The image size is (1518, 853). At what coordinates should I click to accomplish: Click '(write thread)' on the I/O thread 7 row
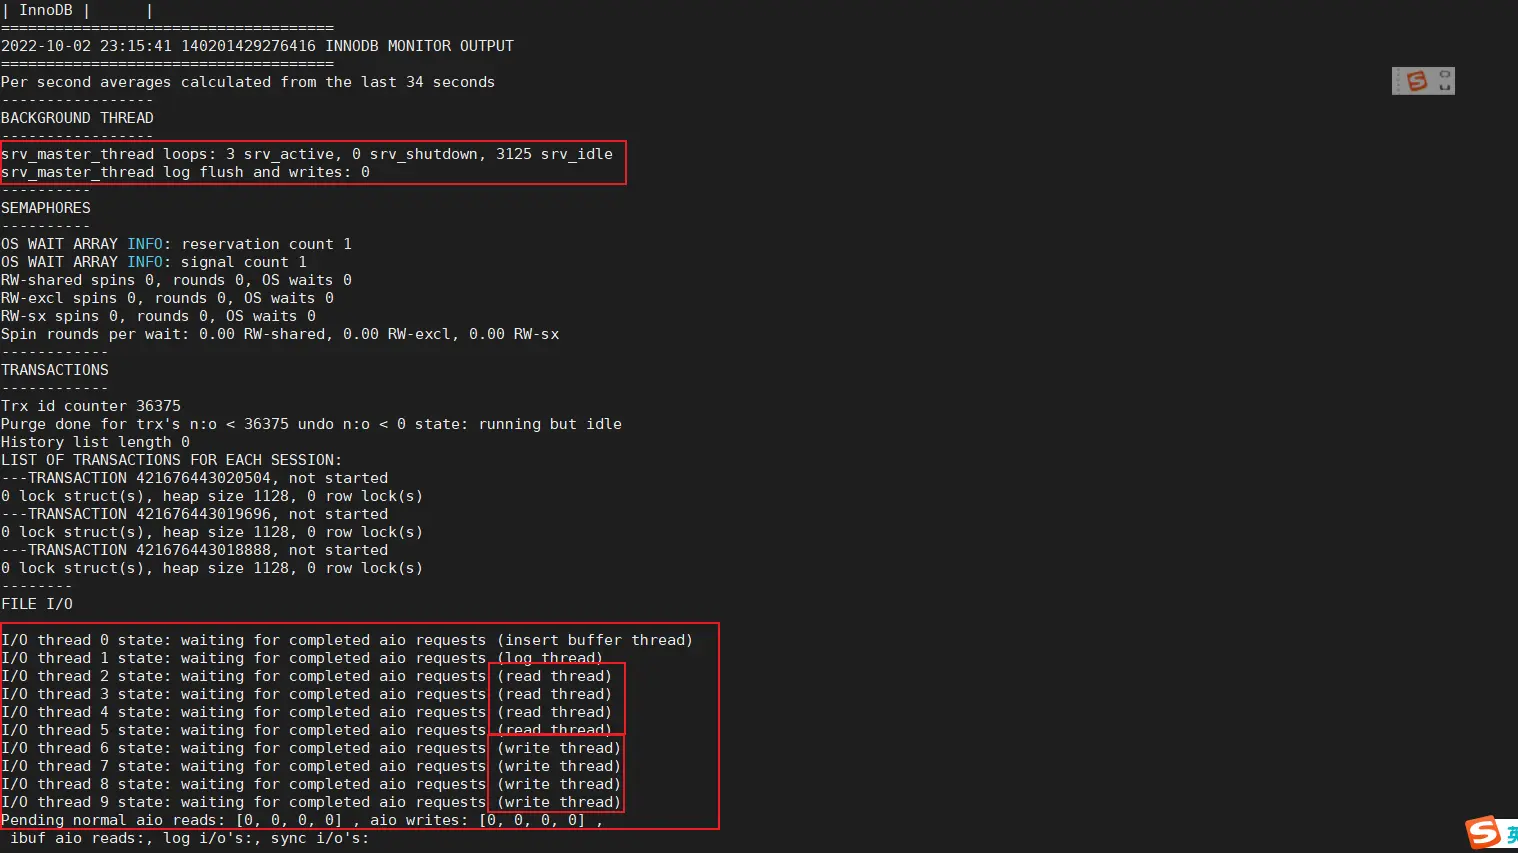(559, 766)
